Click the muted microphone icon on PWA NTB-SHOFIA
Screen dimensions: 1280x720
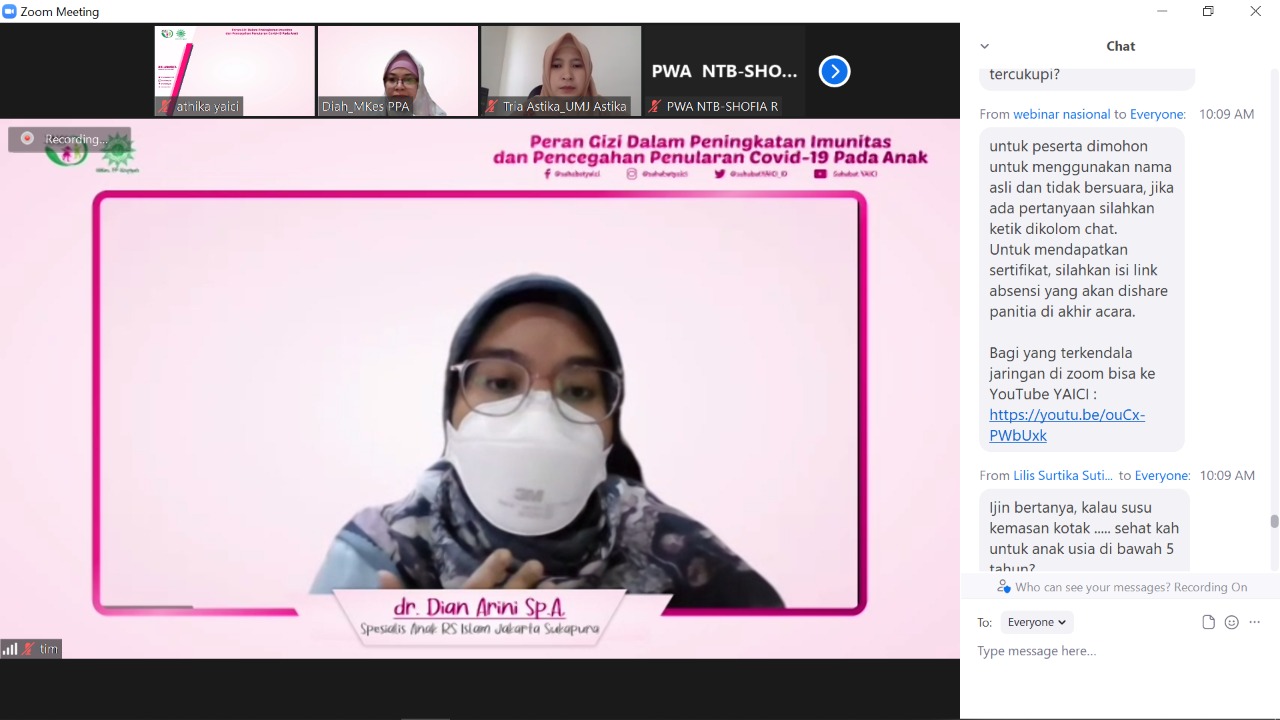(655, 106)
